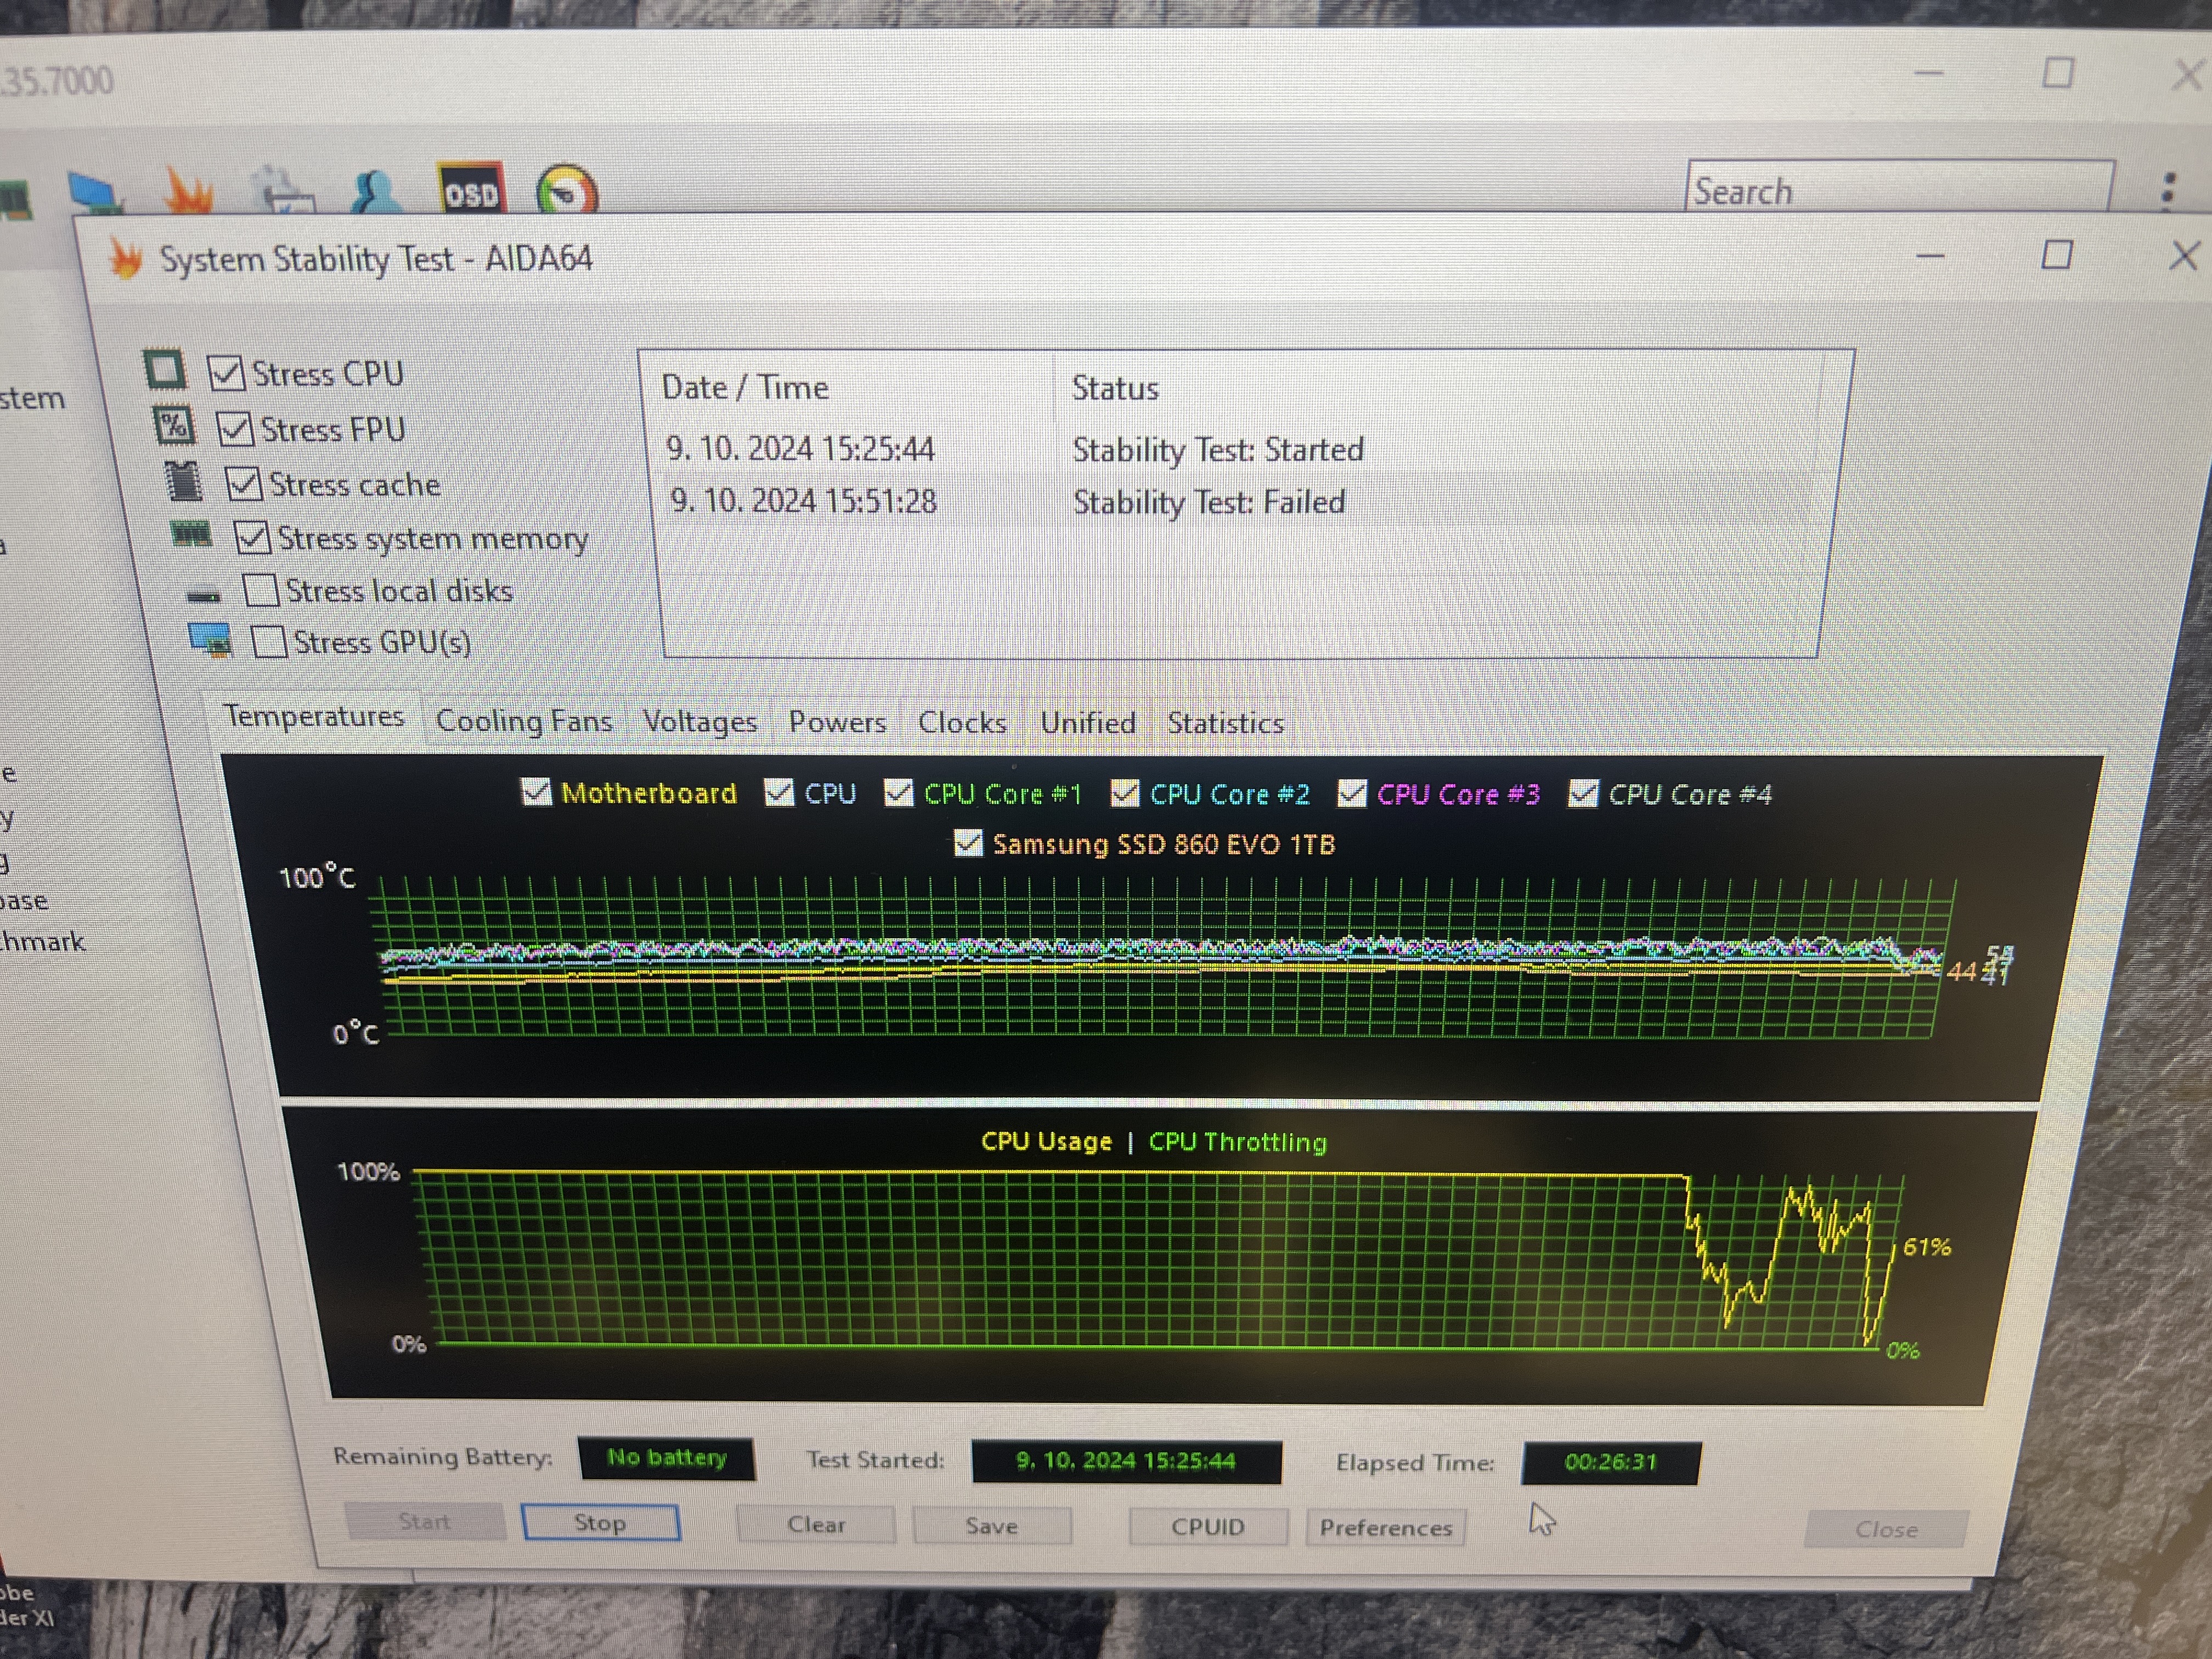Screen dimensions: 2212x1659
Task: Click the percent icon beside Stress FPU
Action: click(x=174, y=425)
